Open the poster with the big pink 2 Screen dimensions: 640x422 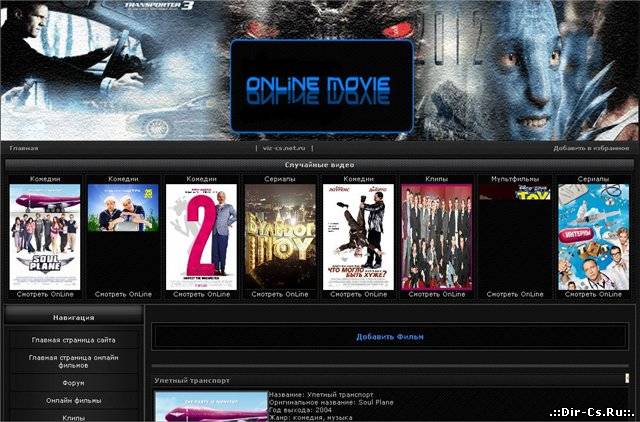coord(201,237)
